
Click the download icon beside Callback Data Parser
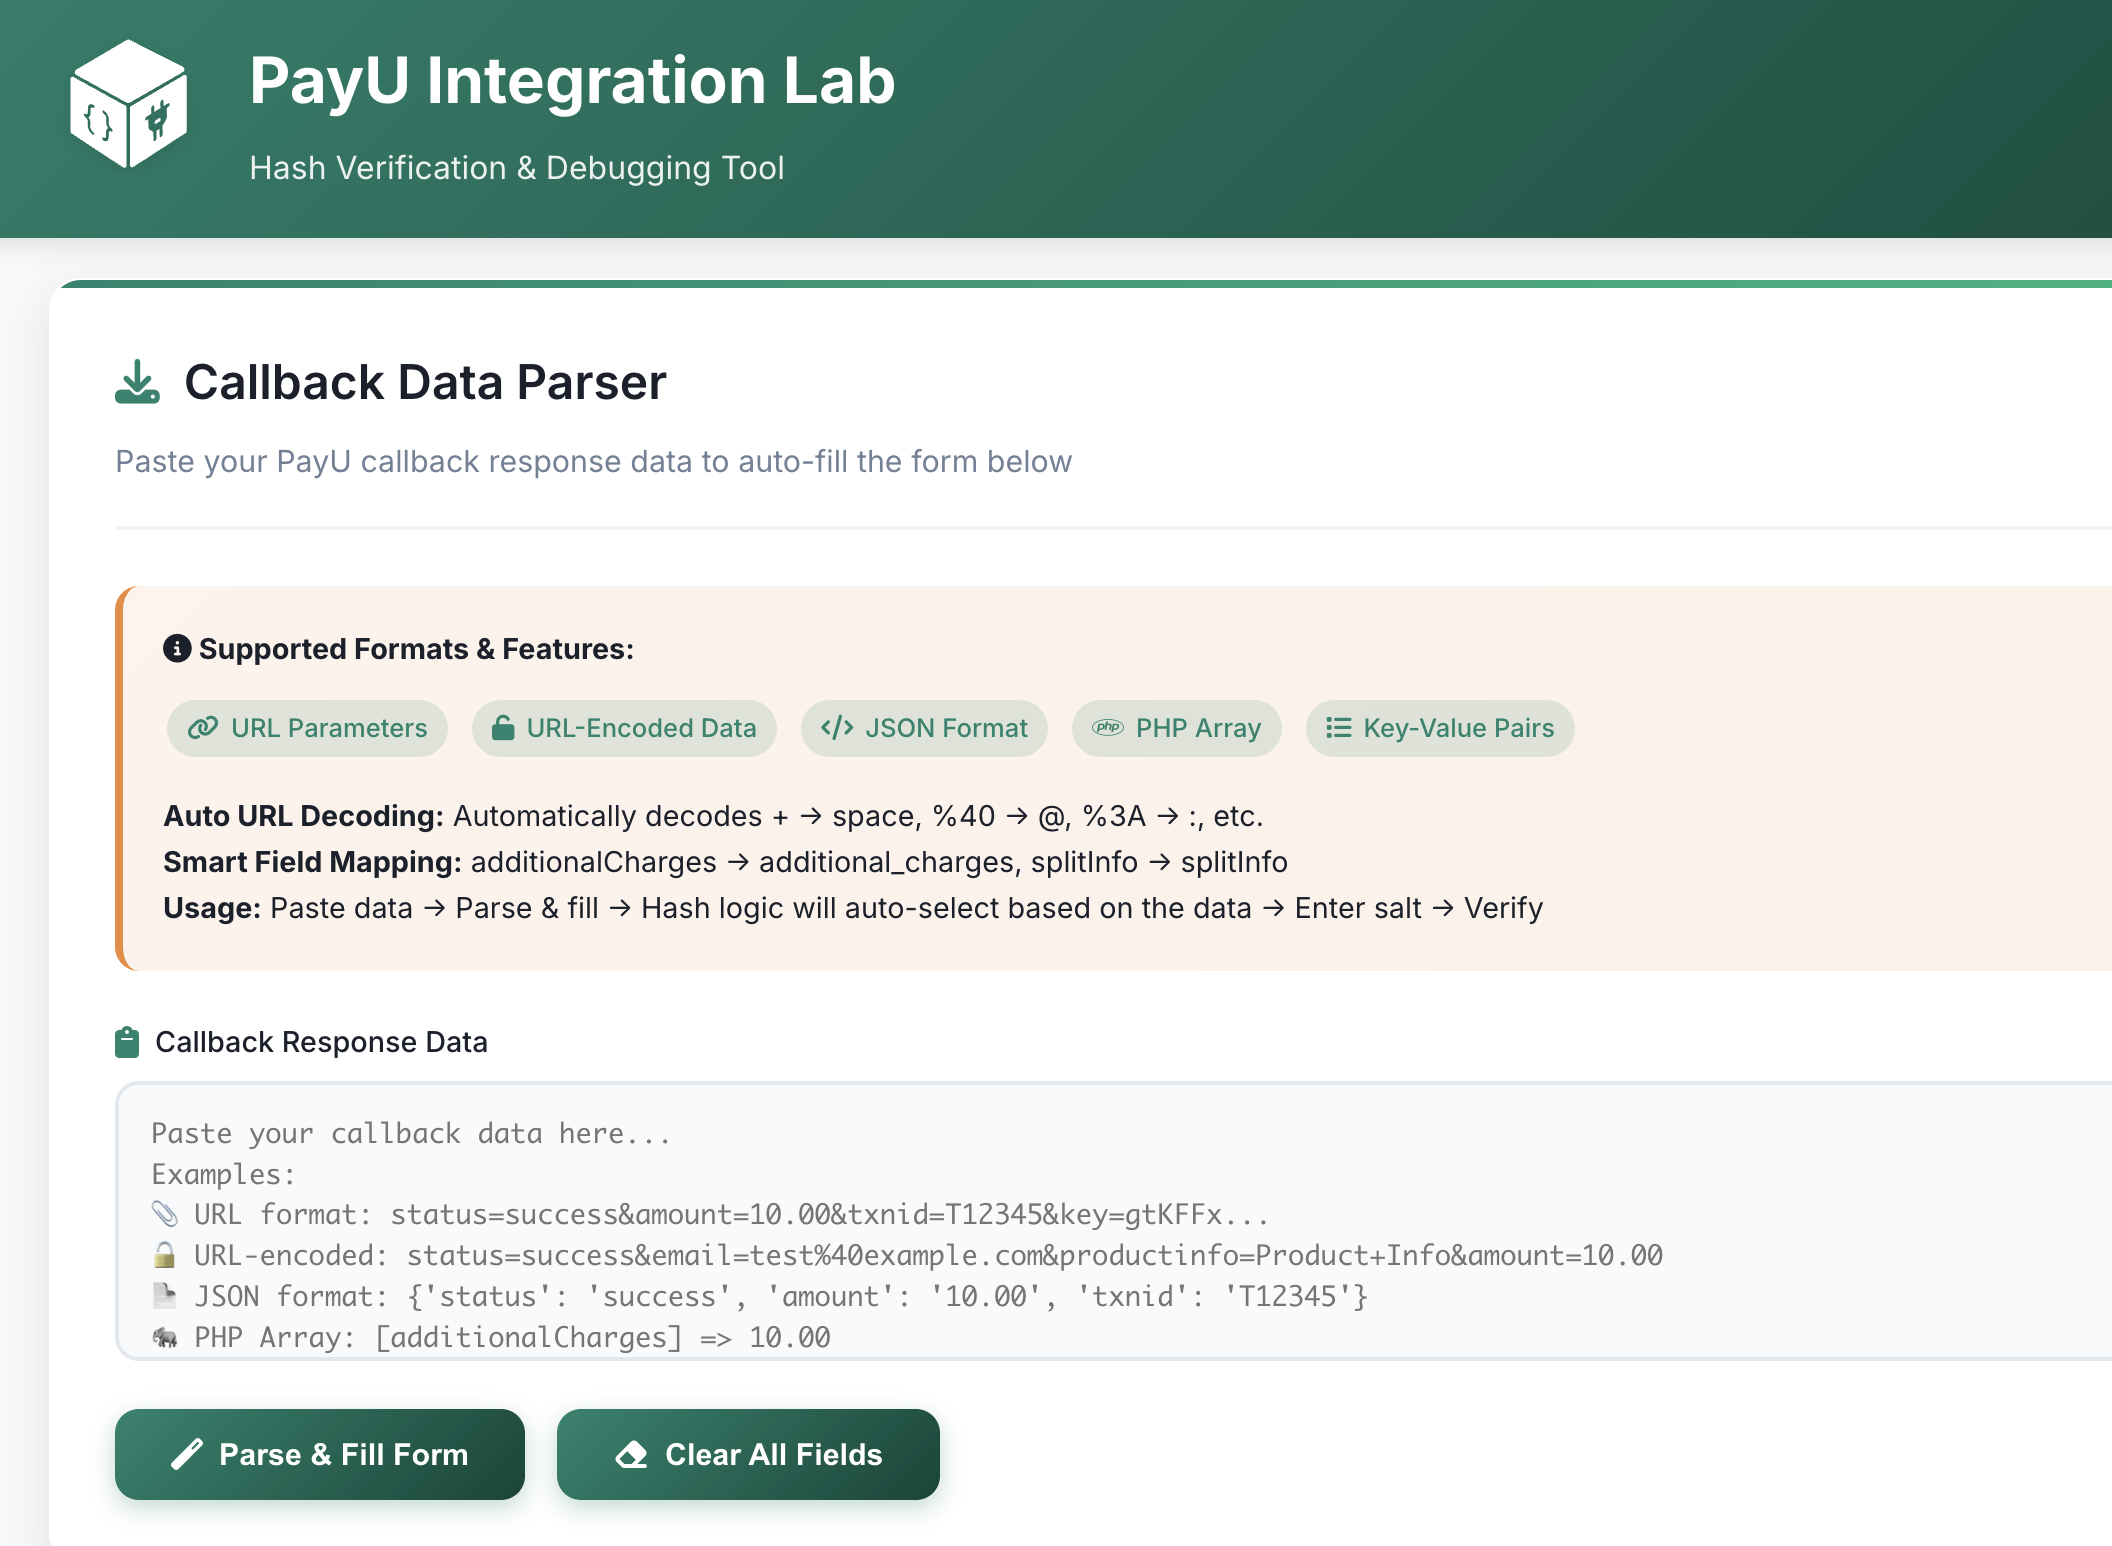[x=137, y=382]
